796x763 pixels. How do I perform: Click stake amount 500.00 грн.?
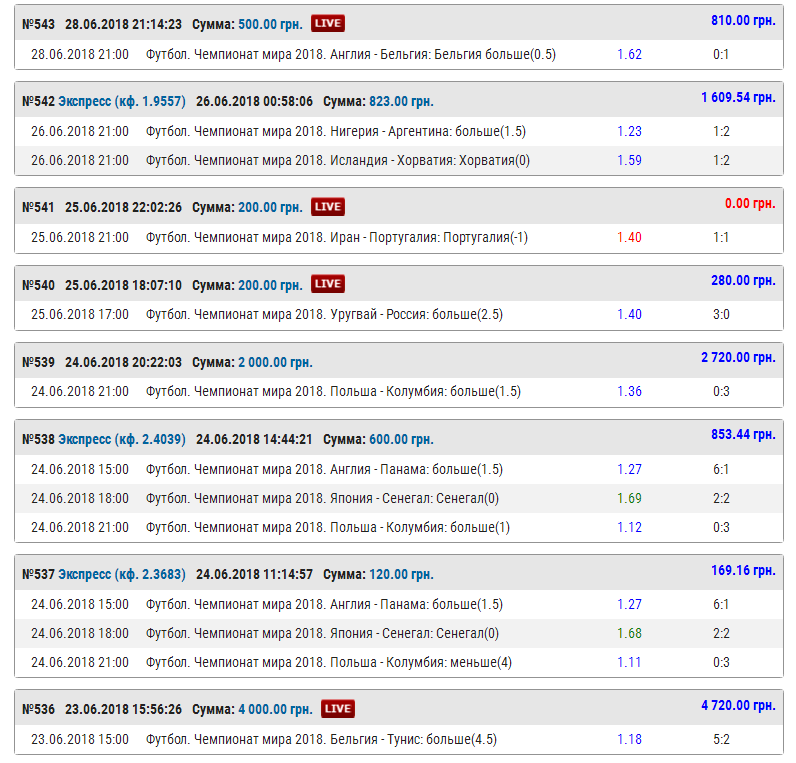pyautogui.click(x=270, y=24)
